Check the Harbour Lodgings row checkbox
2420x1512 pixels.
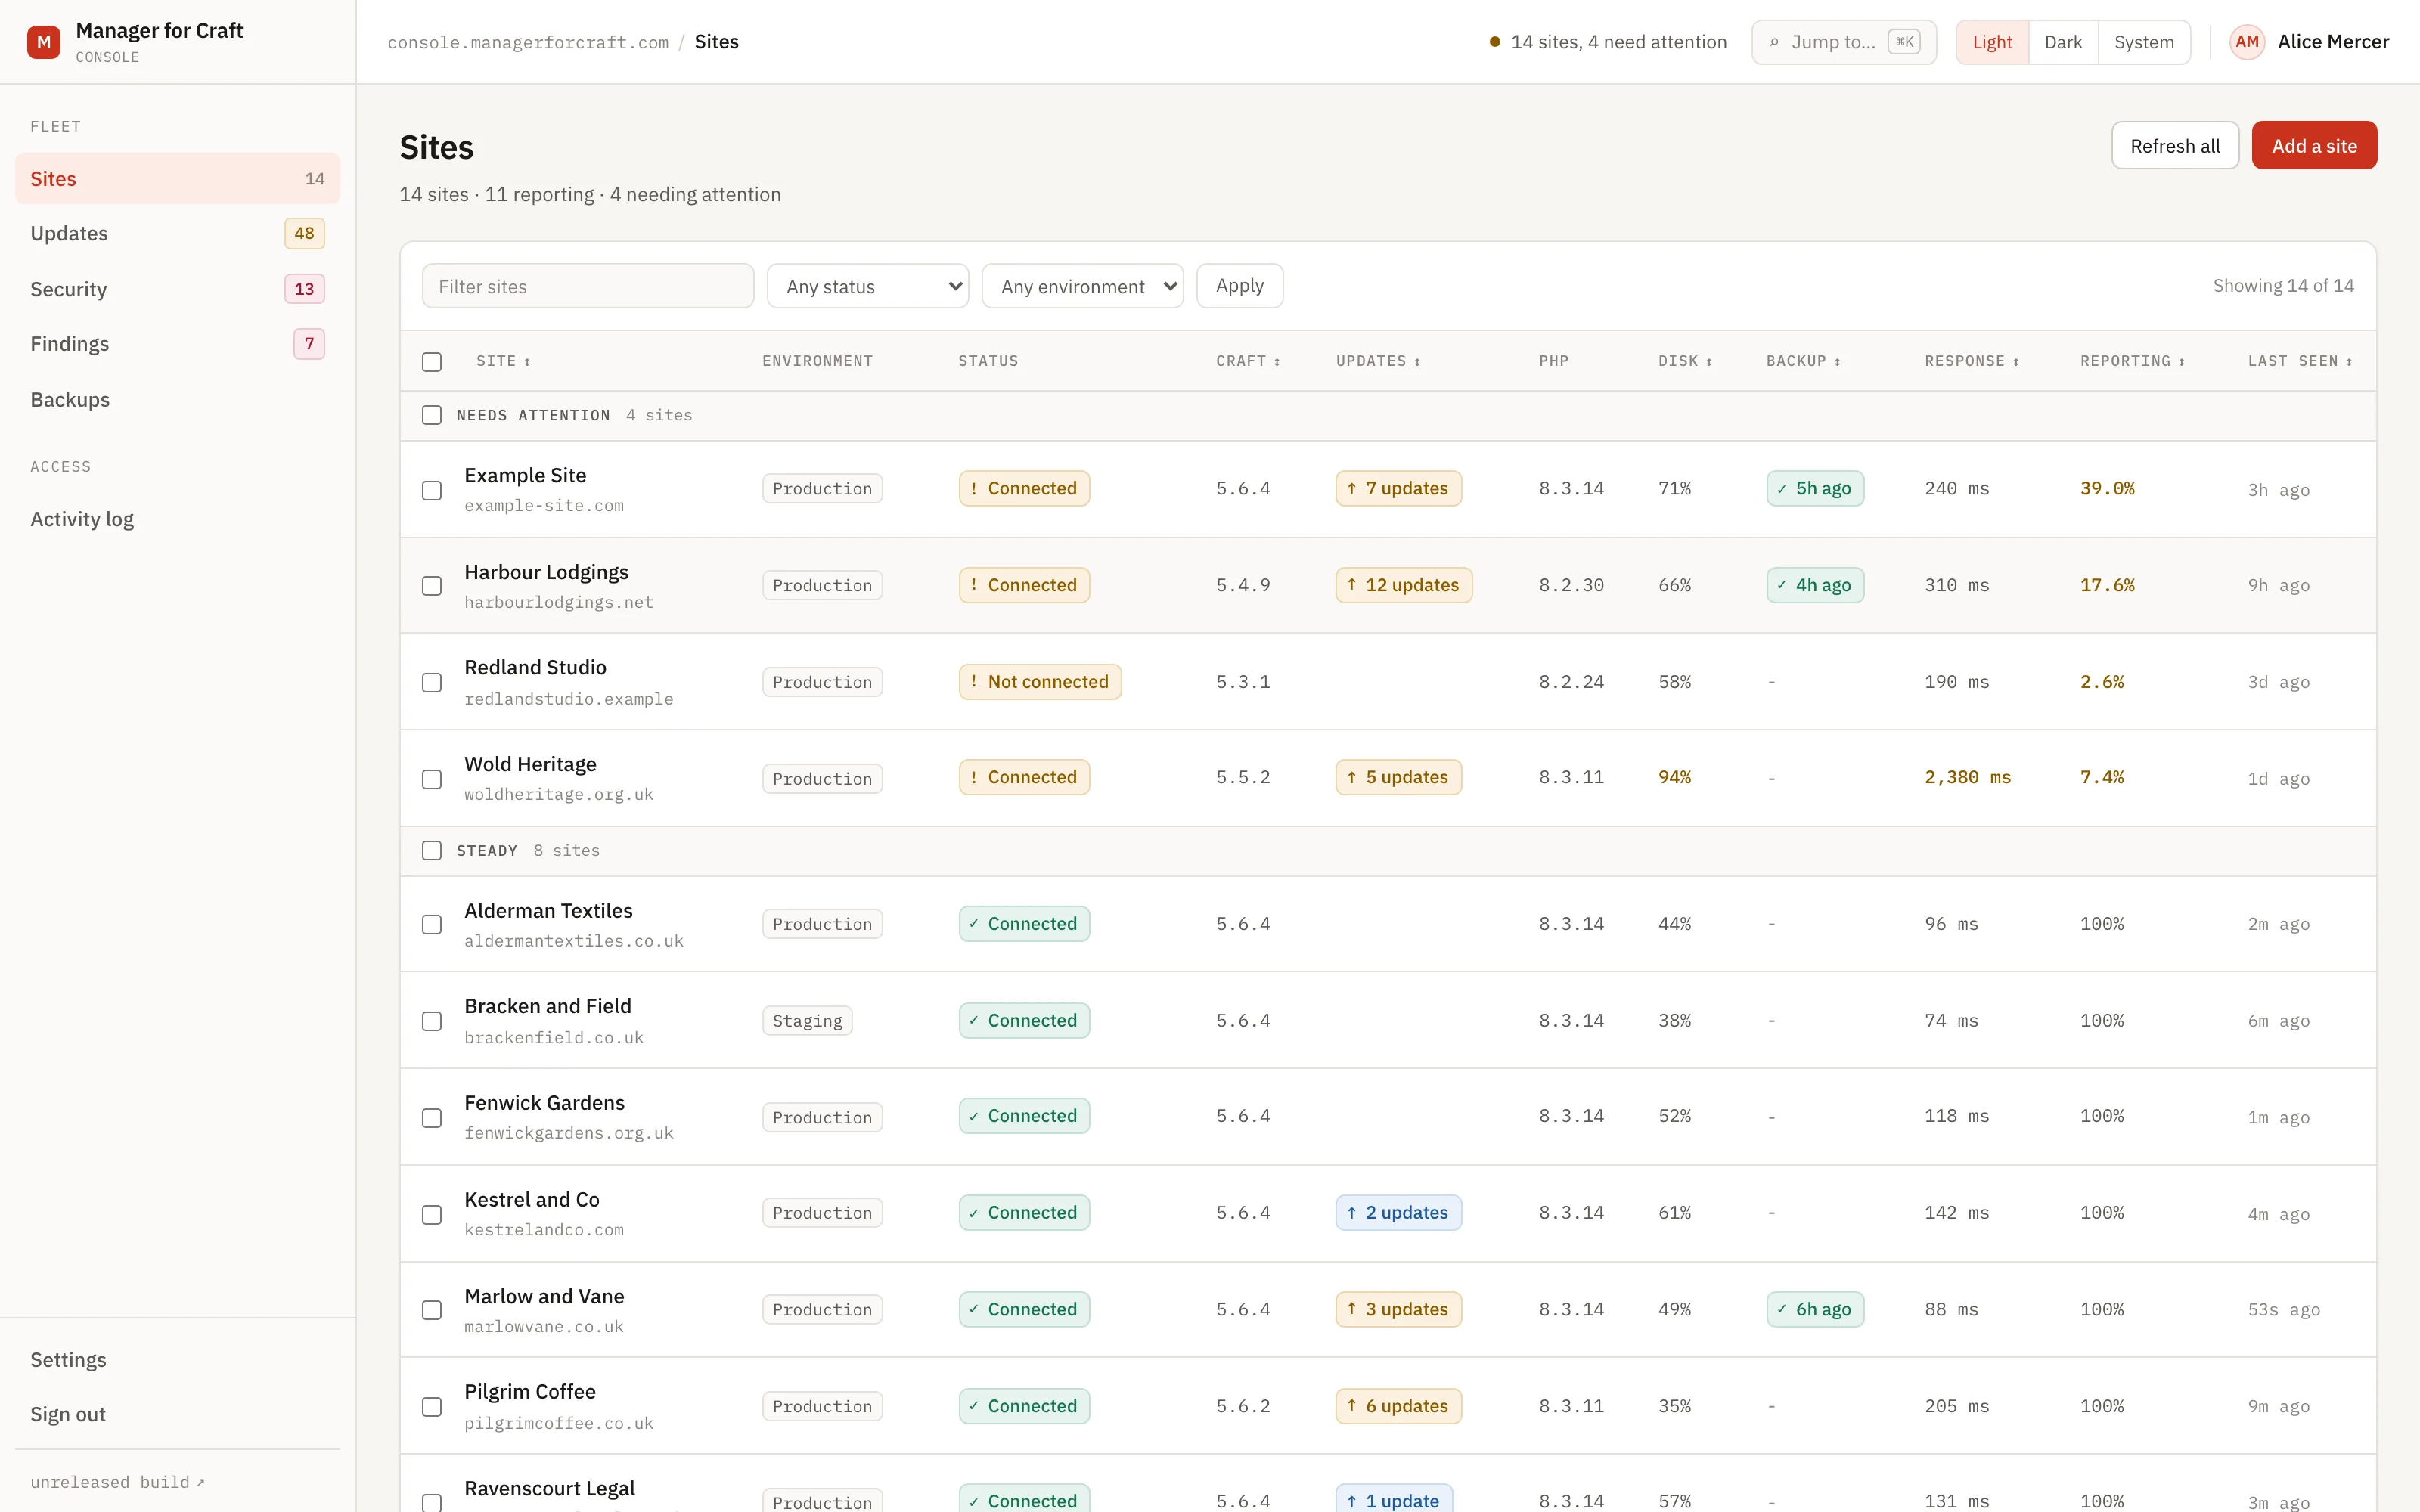(x=432, y=586)
